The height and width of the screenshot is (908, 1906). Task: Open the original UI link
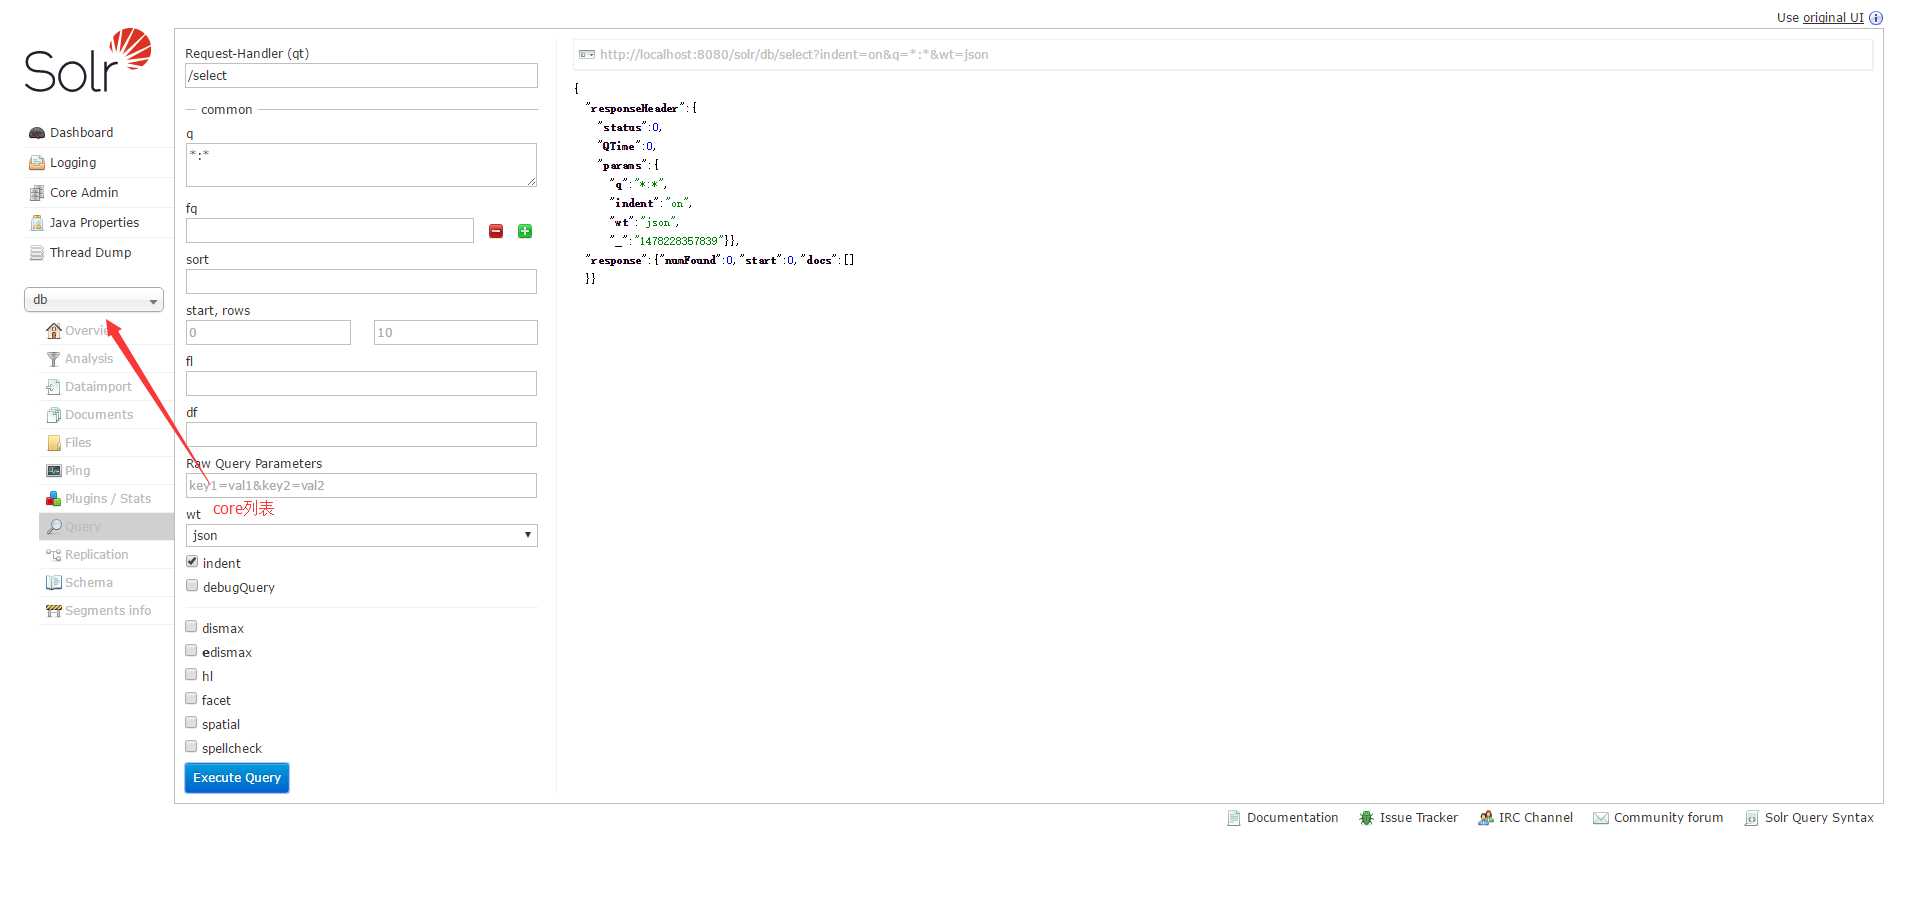pos(1833,18)
